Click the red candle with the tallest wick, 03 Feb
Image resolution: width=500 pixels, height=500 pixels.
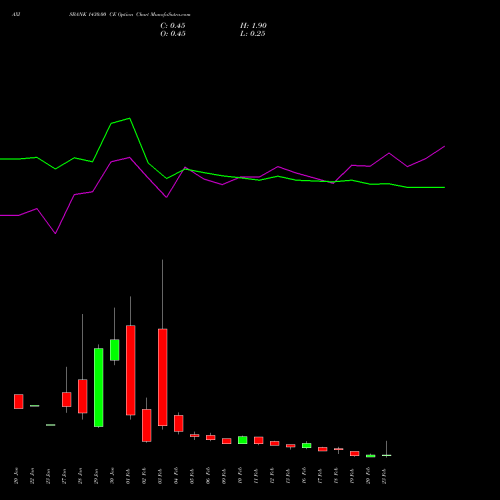point(163,377)
